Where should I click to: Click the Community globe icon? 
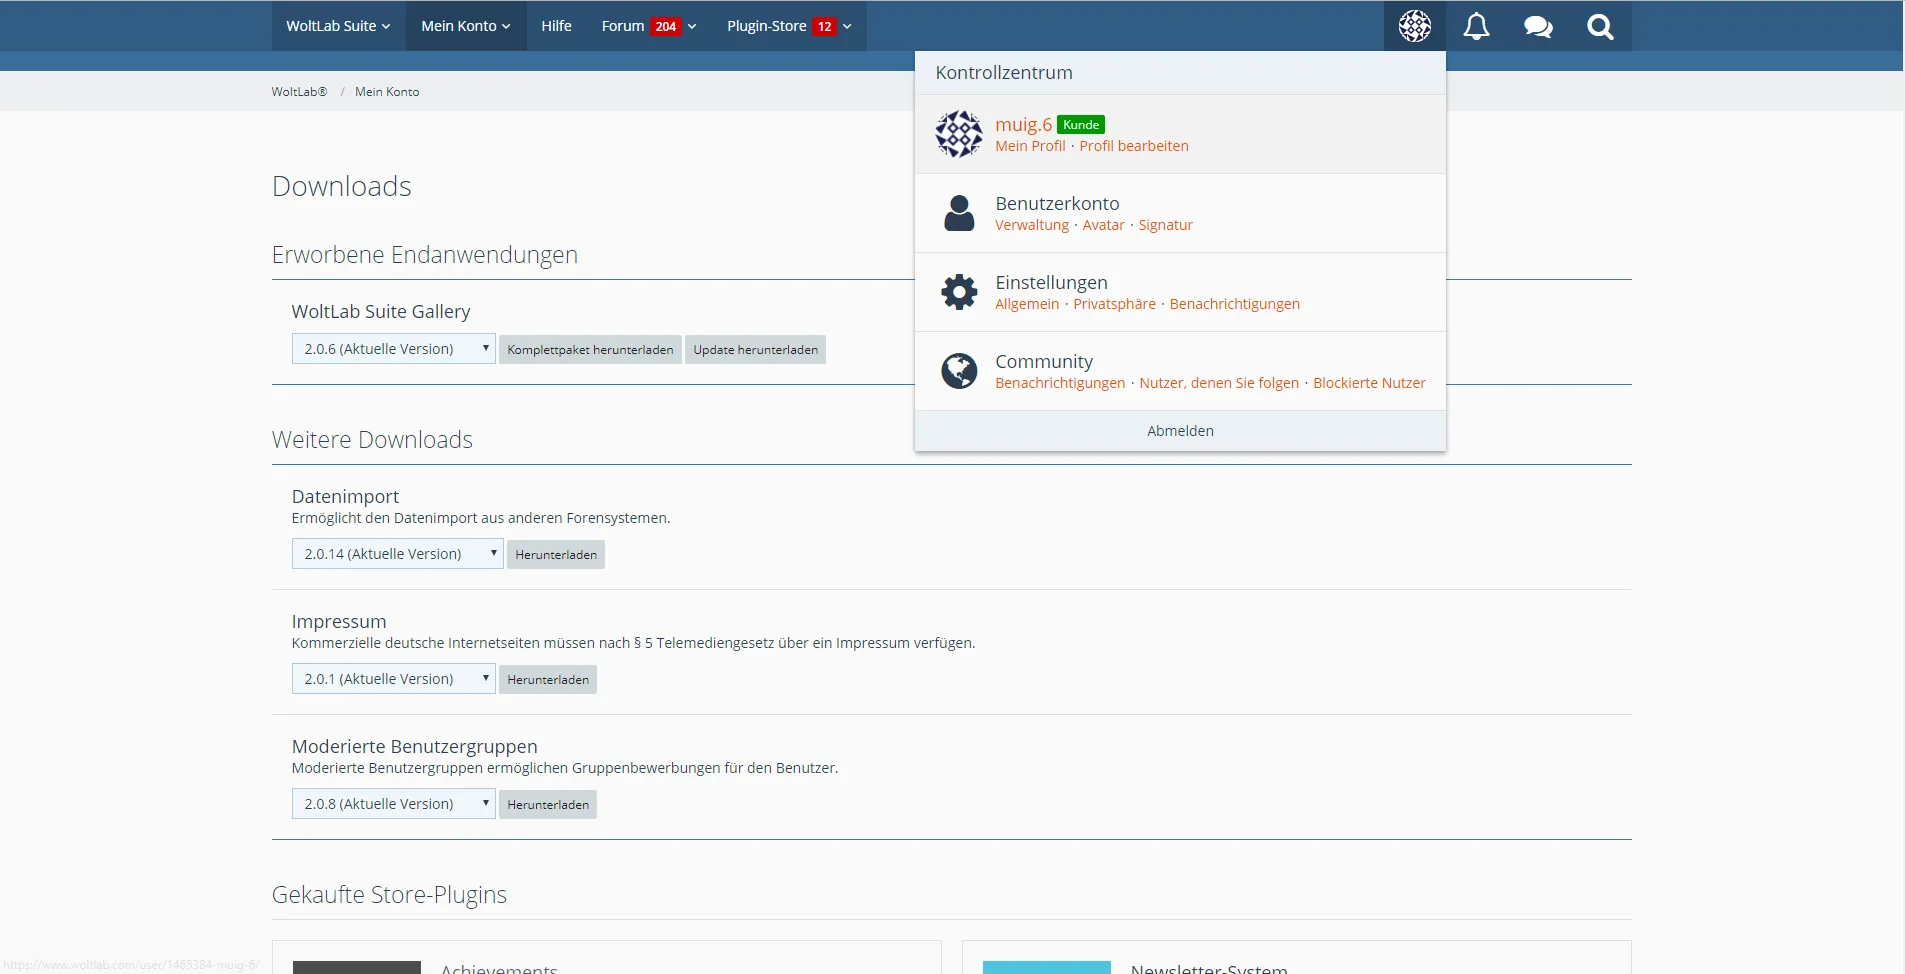[x=959, y=371]
